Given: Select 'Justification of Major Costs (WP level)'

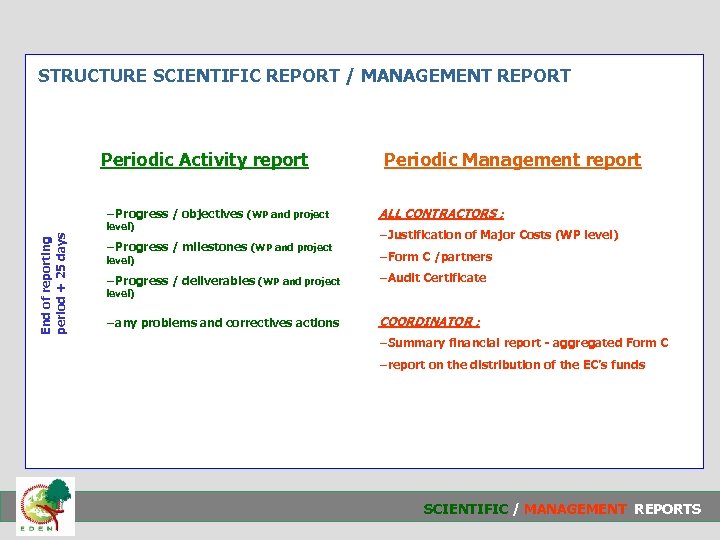Looking at the screenshot, I should (499, 235).
